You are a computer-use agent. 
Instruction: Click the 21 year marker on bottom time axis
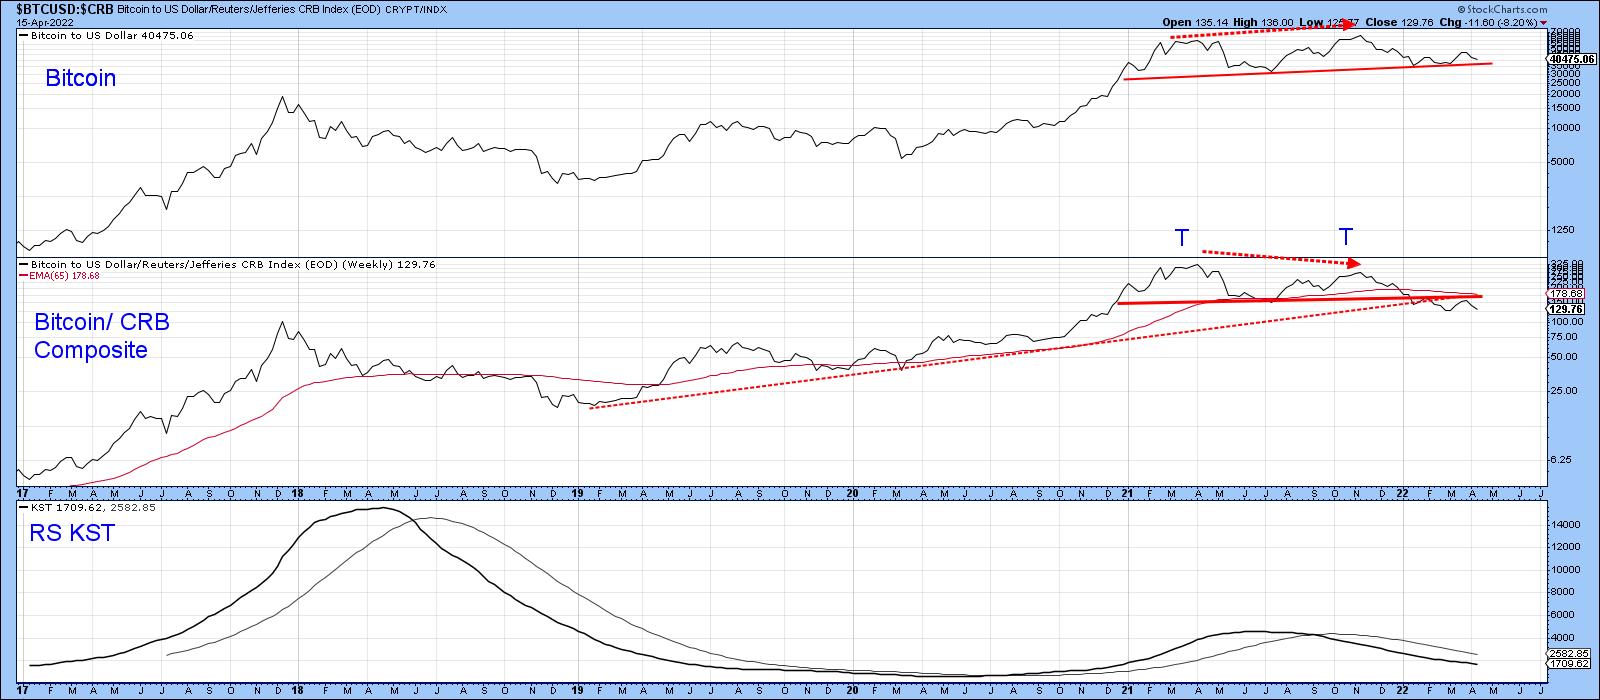[1126, 689]
